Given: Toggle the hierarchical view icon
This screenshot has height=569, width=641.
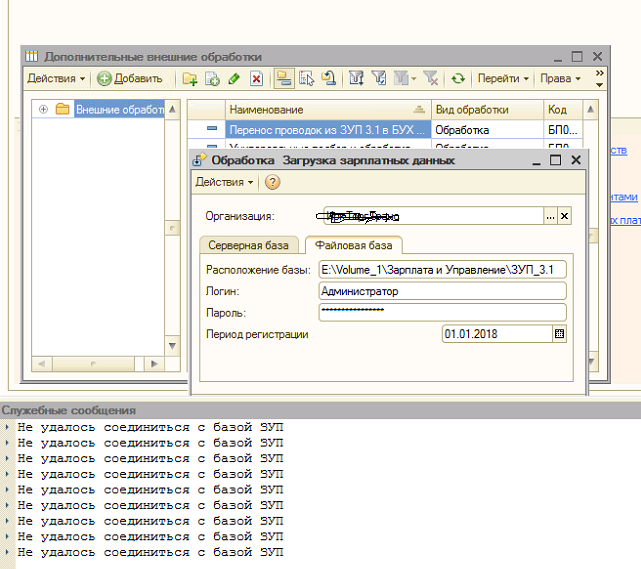Looking at the screenshot, I should click(x=284, y=78).
